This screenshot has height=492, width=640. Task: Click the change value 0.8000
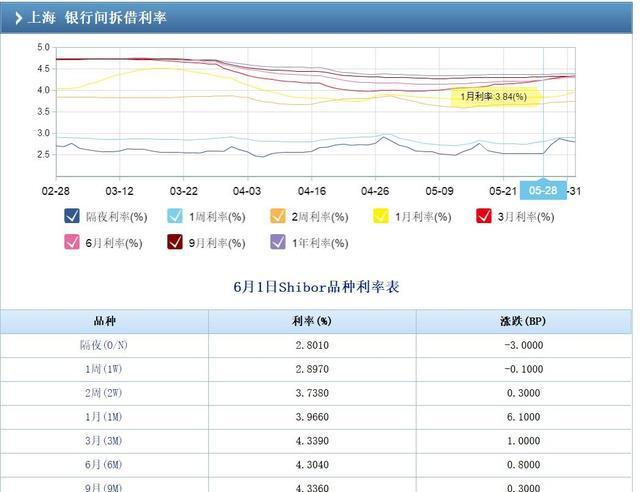(x=524, y=465)
